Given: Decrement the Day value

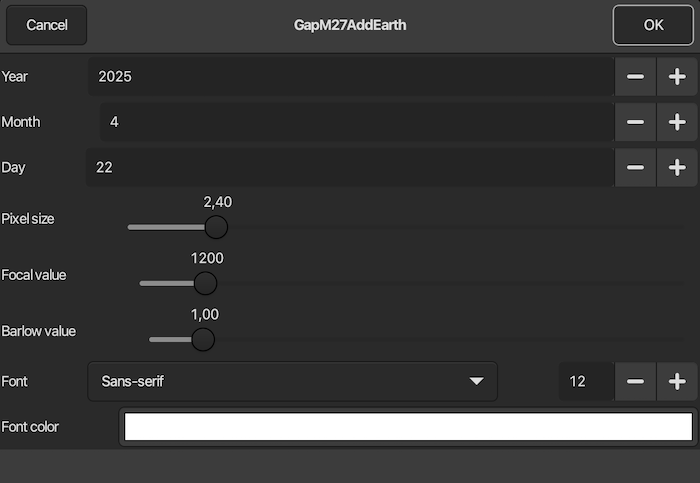Looking at the screenshot, I should 635,167.
